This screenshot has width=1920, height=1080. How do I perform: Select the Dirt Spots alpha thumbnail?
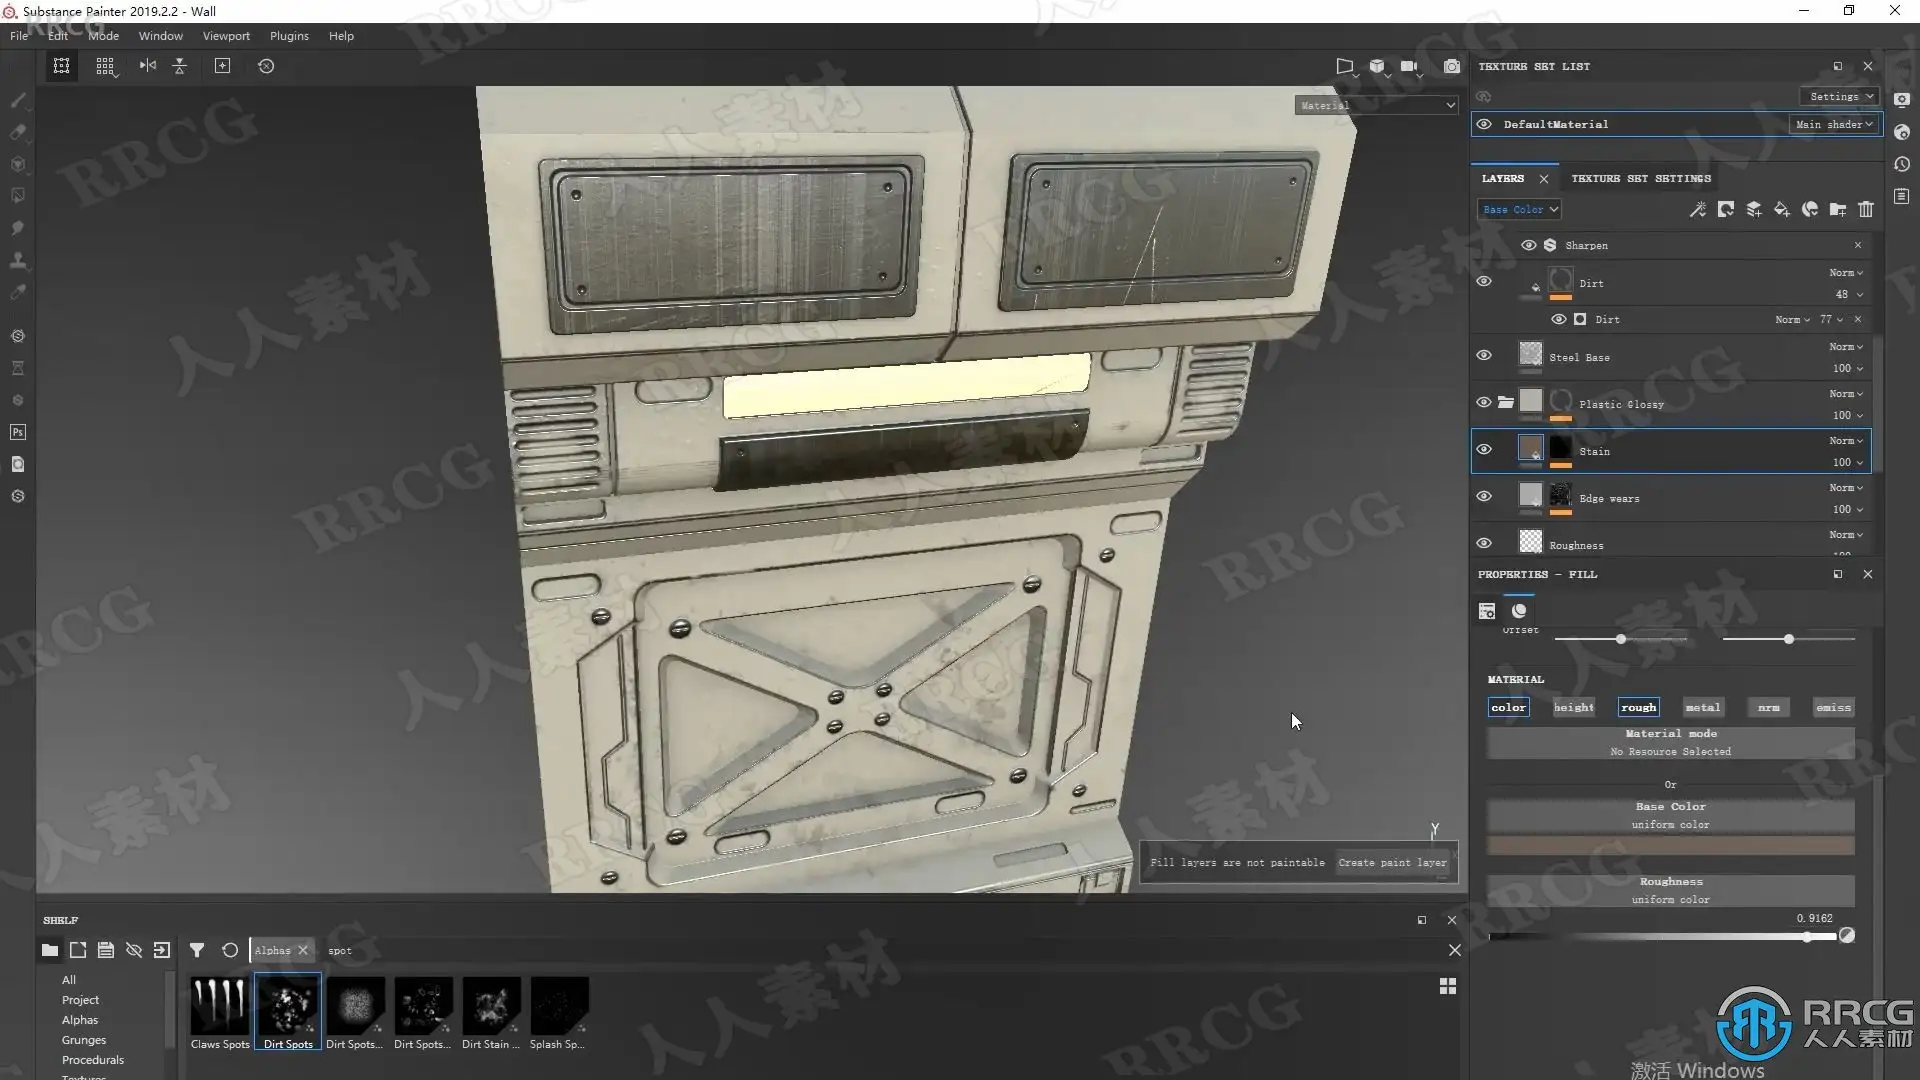[288, 1006]
